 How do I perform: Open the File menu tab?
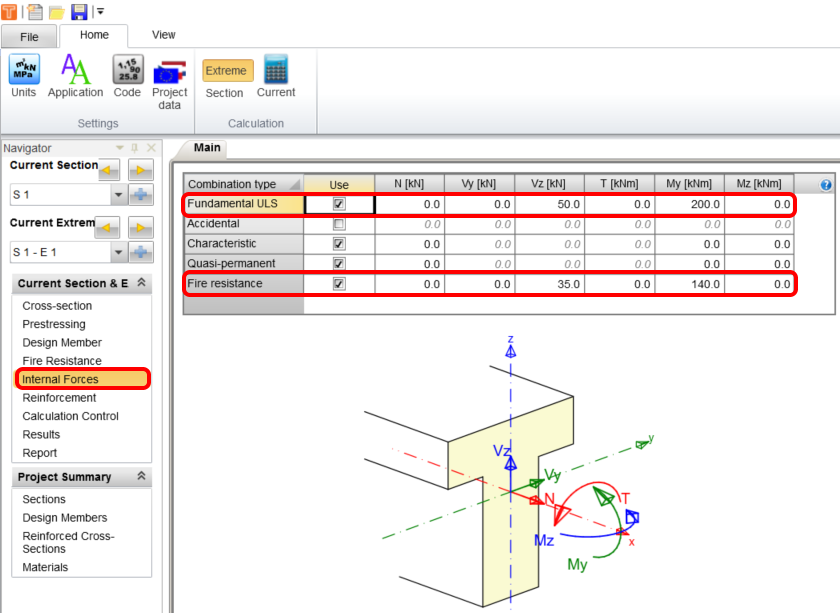tap(29, 36)
